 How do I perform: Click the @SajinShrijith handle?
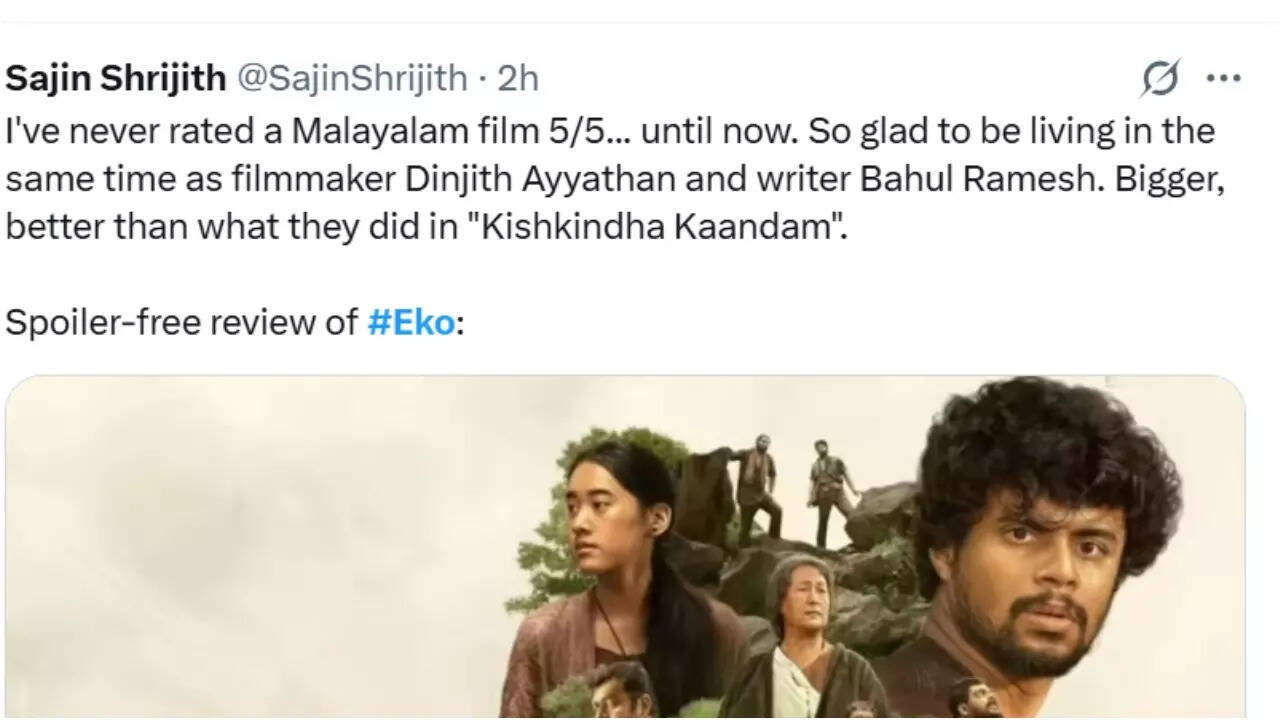(x=351, y=78)
